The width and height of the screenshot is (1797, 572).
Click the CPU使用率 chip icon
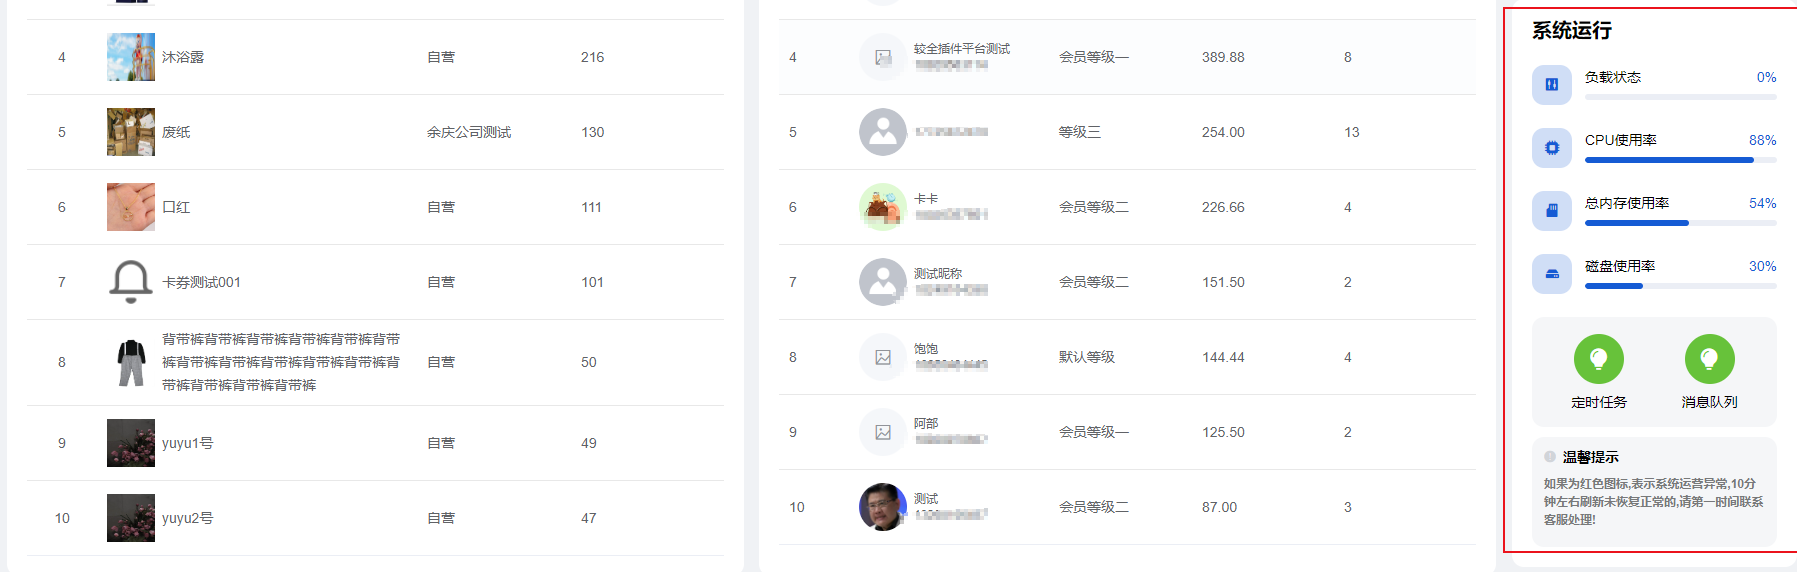point(1551,148)
